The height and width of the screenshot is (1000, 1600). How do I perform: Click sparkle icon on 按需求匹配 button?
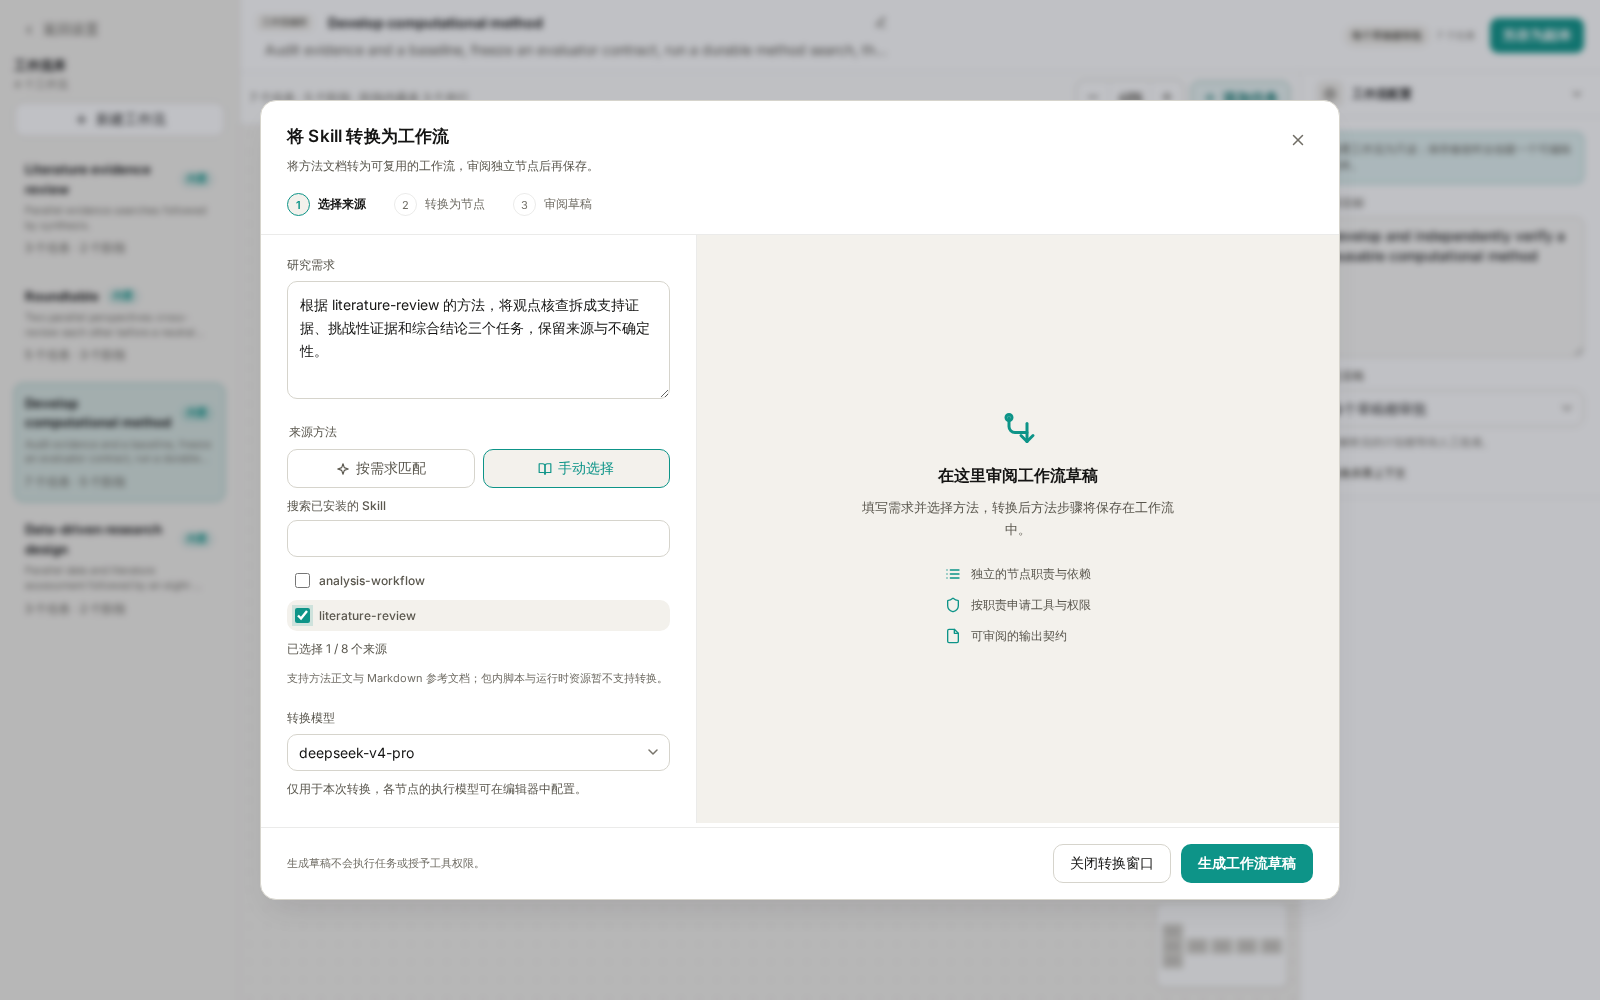coord(343,469)
